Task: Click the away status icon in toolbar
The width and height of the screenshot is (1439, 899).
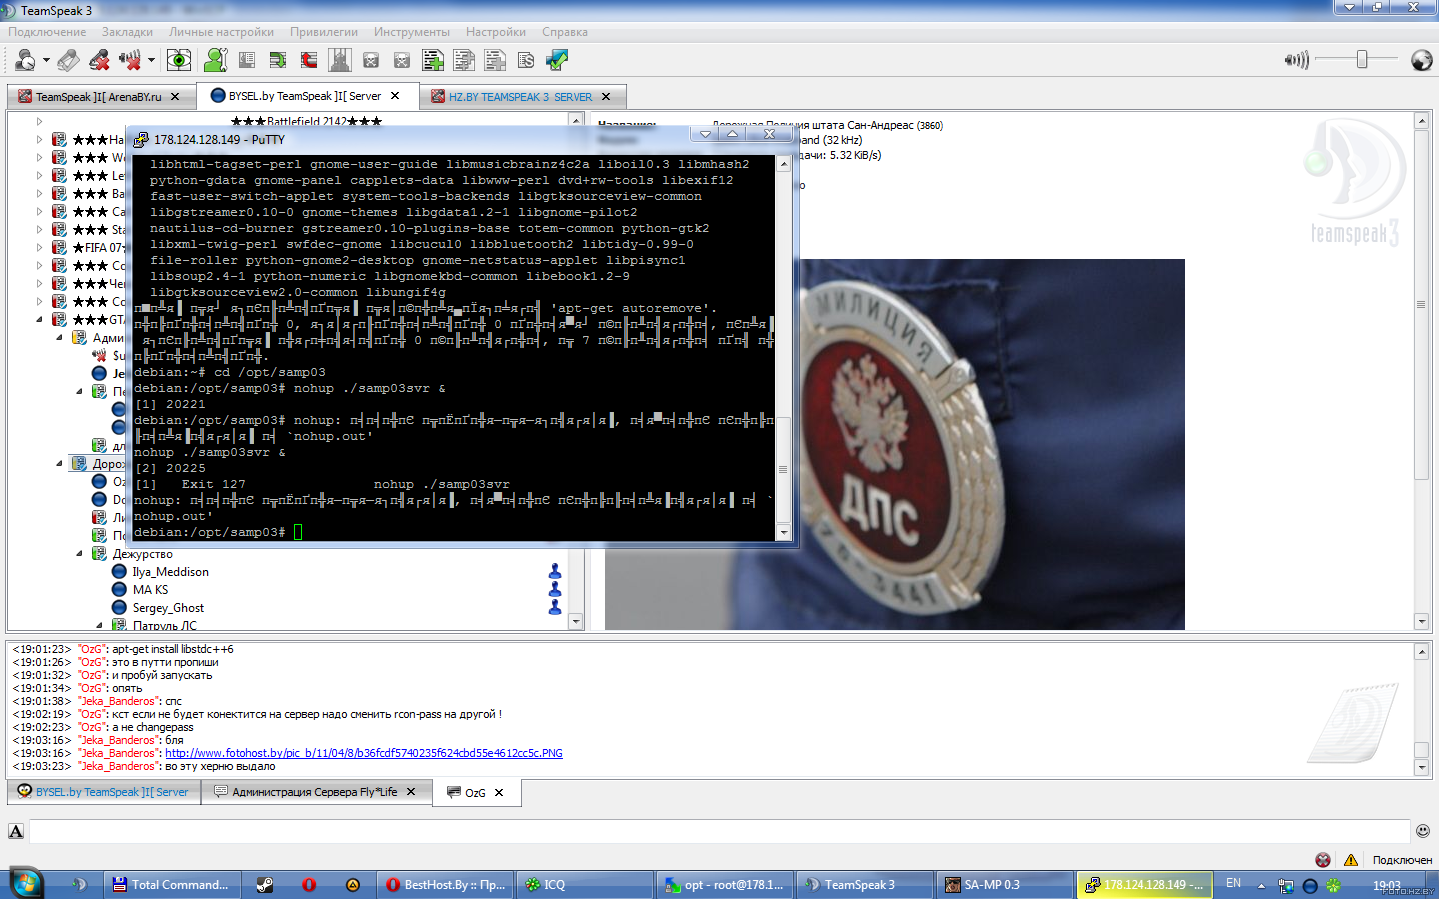Action: click(x=24, y=60)
